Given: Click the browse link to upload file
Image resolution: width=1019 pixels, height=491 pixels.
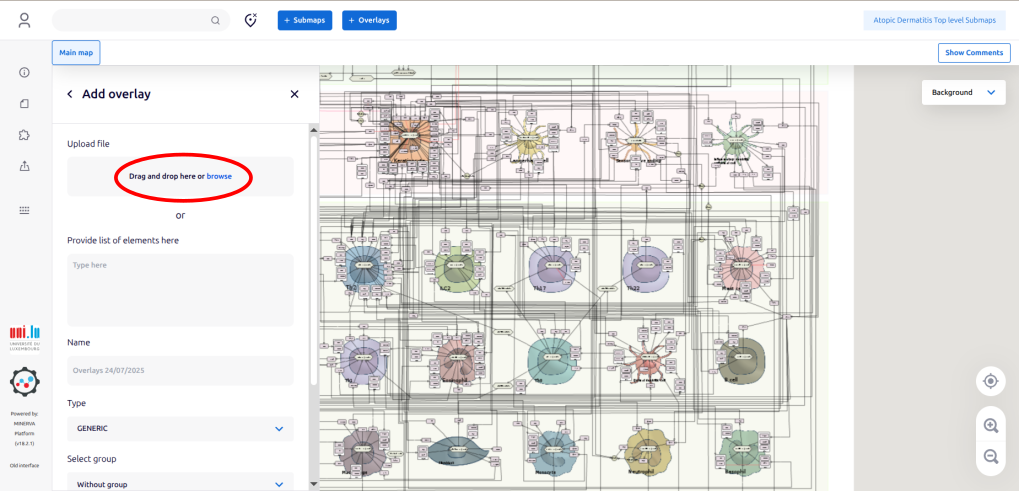Looking at the screenshot, I should click(219, 176).
